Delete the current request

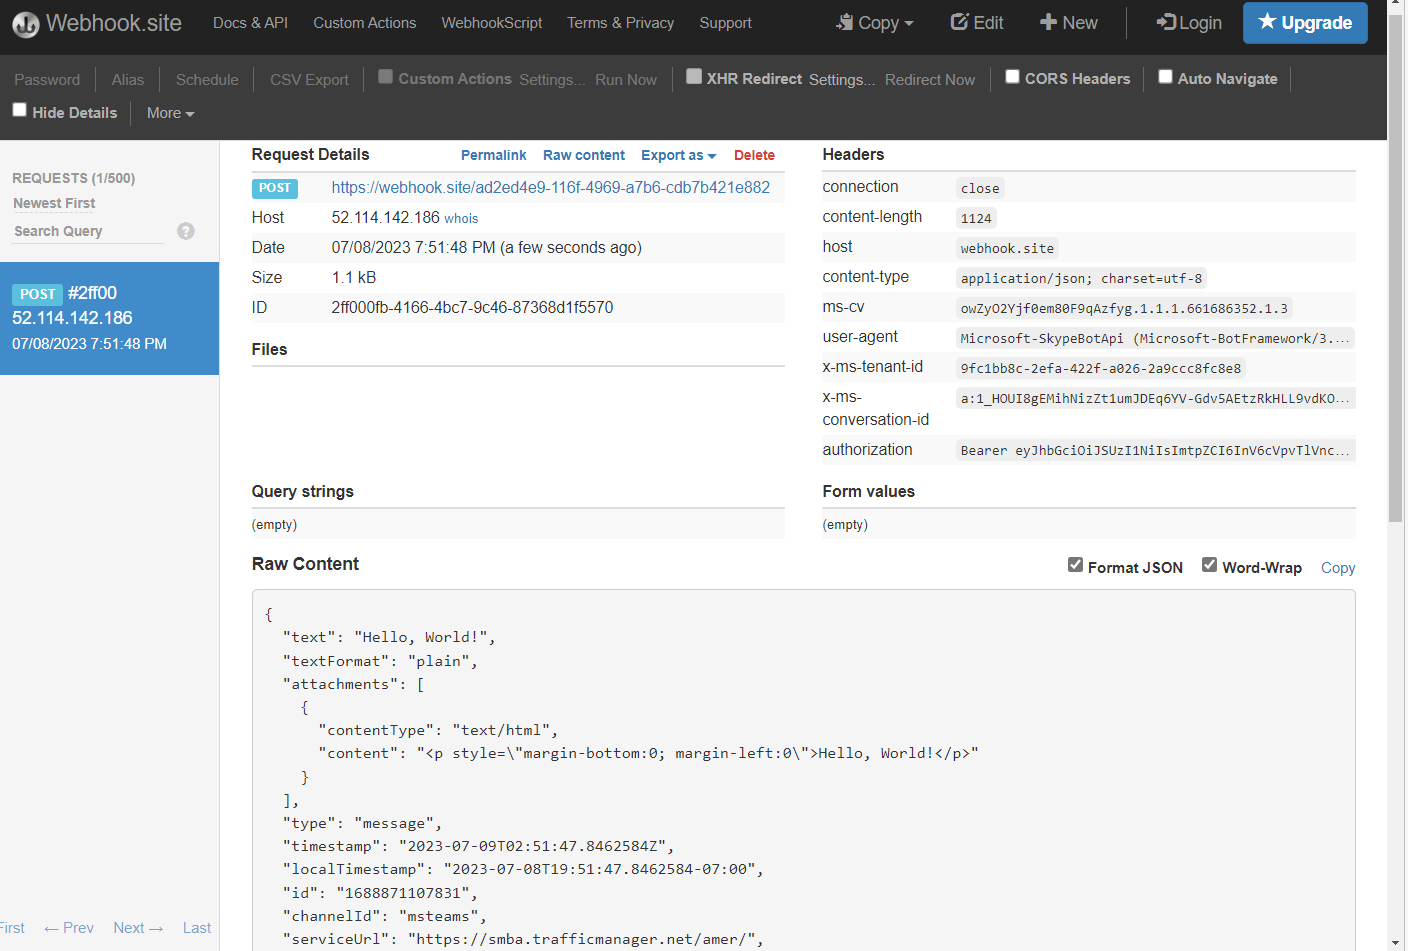[x=754, y=155]
